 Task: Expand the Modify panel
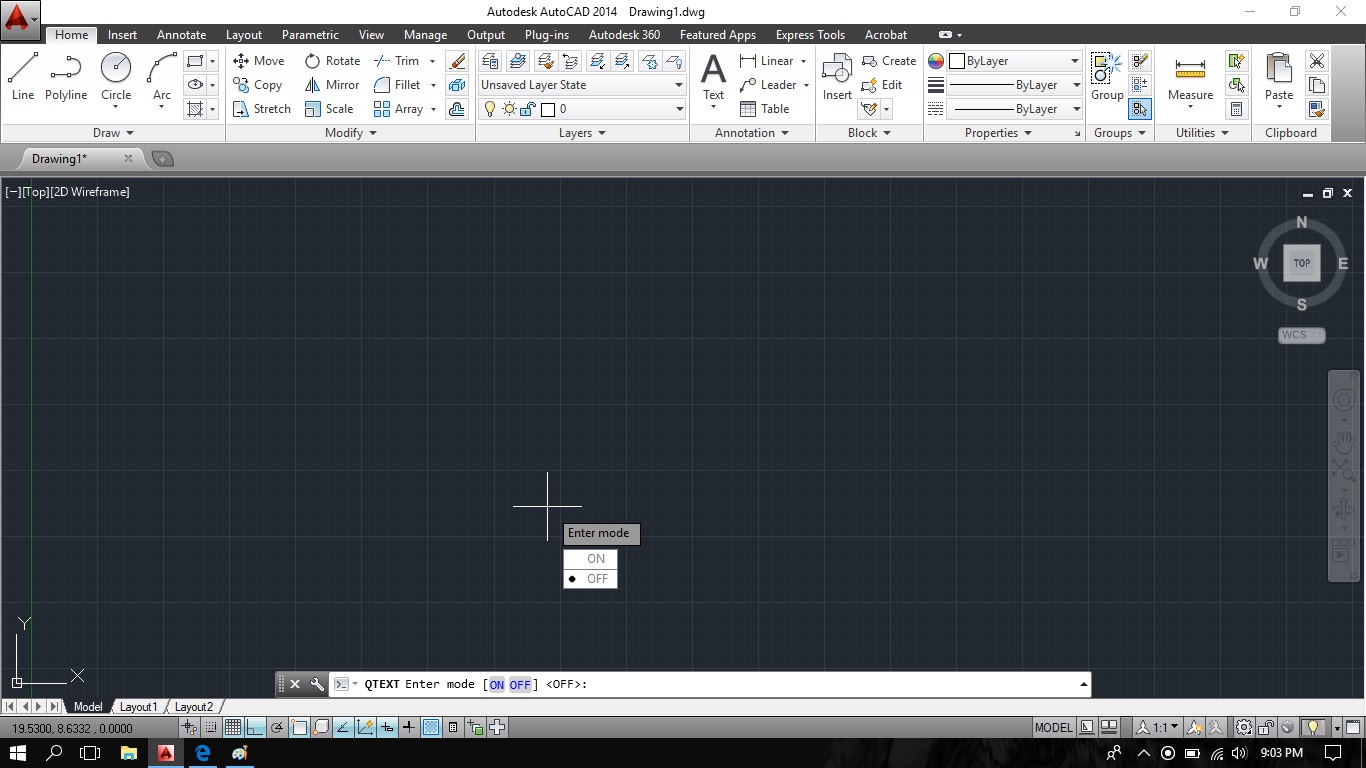[x=351, y=133]
